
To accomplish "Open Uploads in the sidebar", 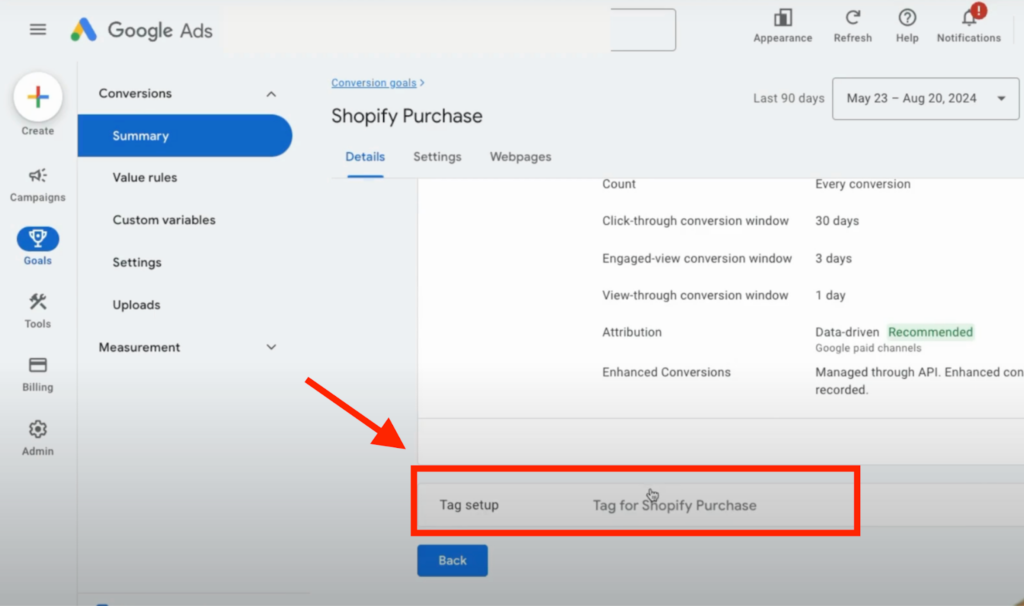I will (136, 305).
